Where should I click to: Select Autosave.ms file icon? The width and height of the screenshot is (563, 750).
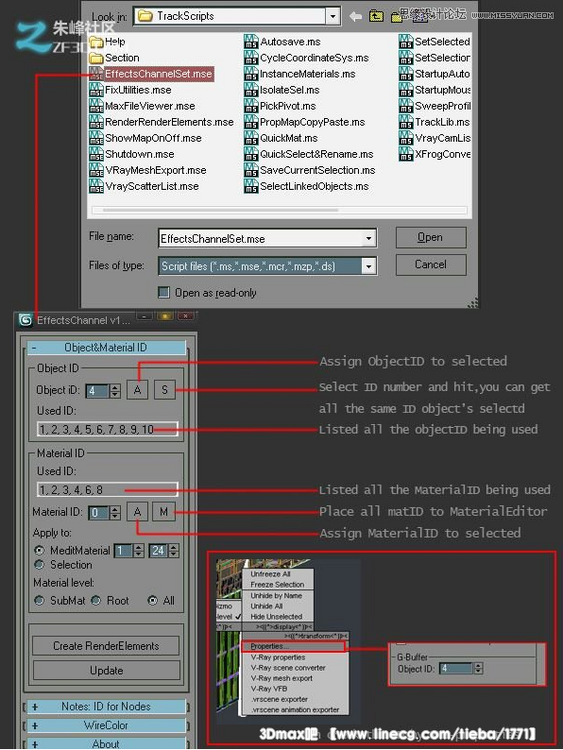[251, 42]
